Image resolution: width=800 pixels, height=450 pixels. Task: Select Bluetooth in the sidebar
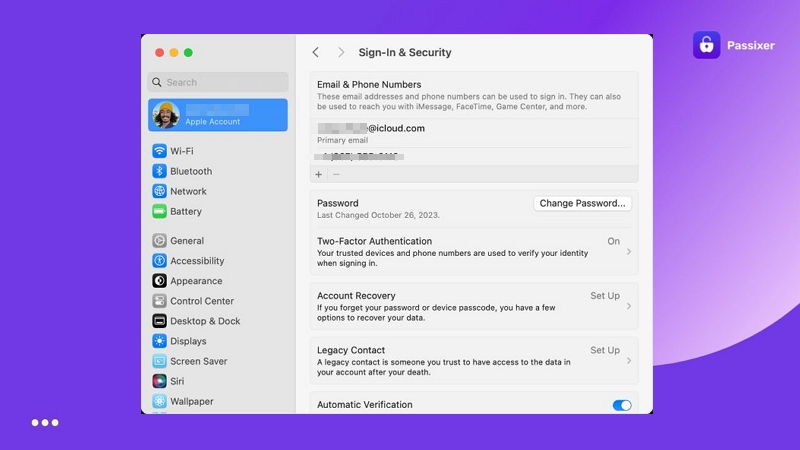[218, 171]
